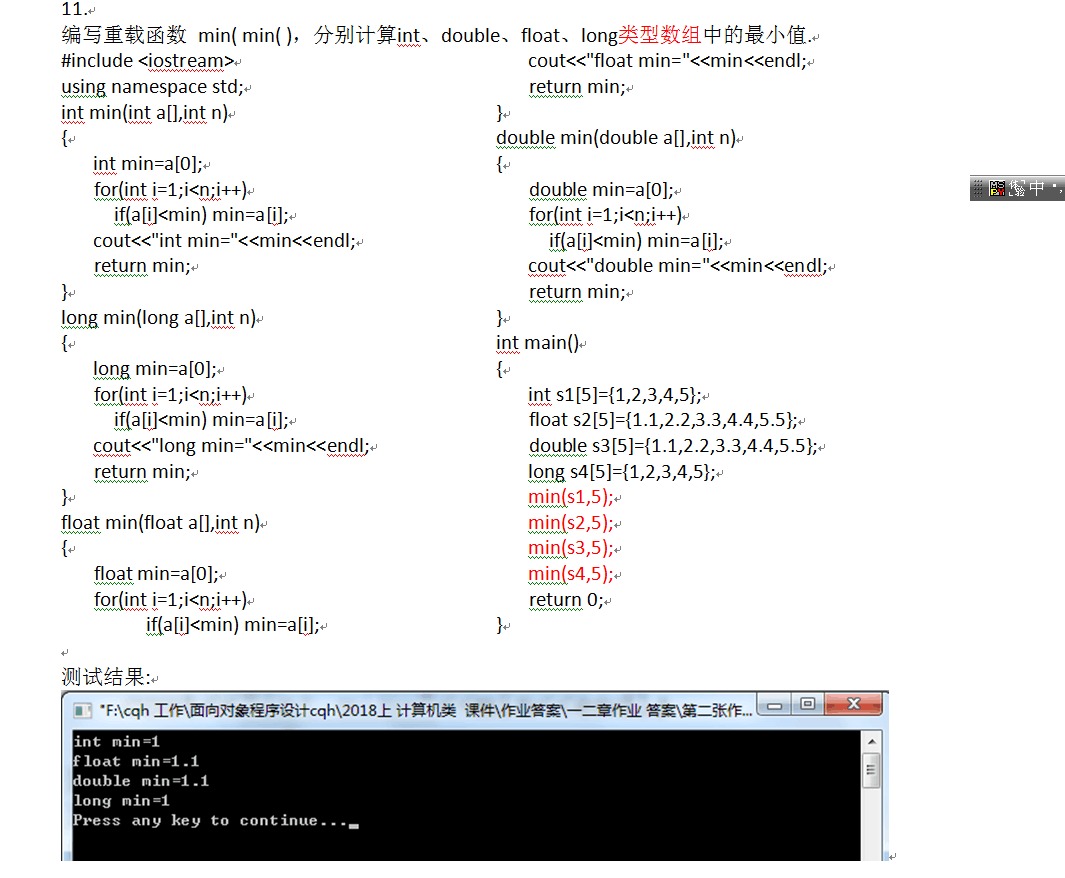Toggle the 中 Chinese/English input mode

coord(1037,188)
